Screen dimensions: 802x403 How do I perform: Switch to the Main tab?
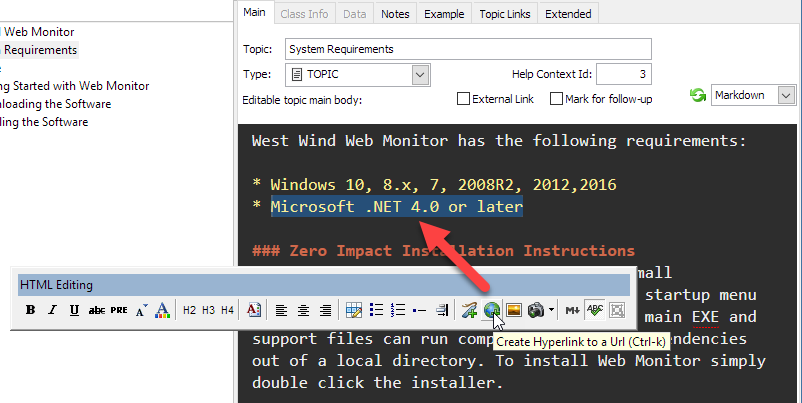pos(254,12)
